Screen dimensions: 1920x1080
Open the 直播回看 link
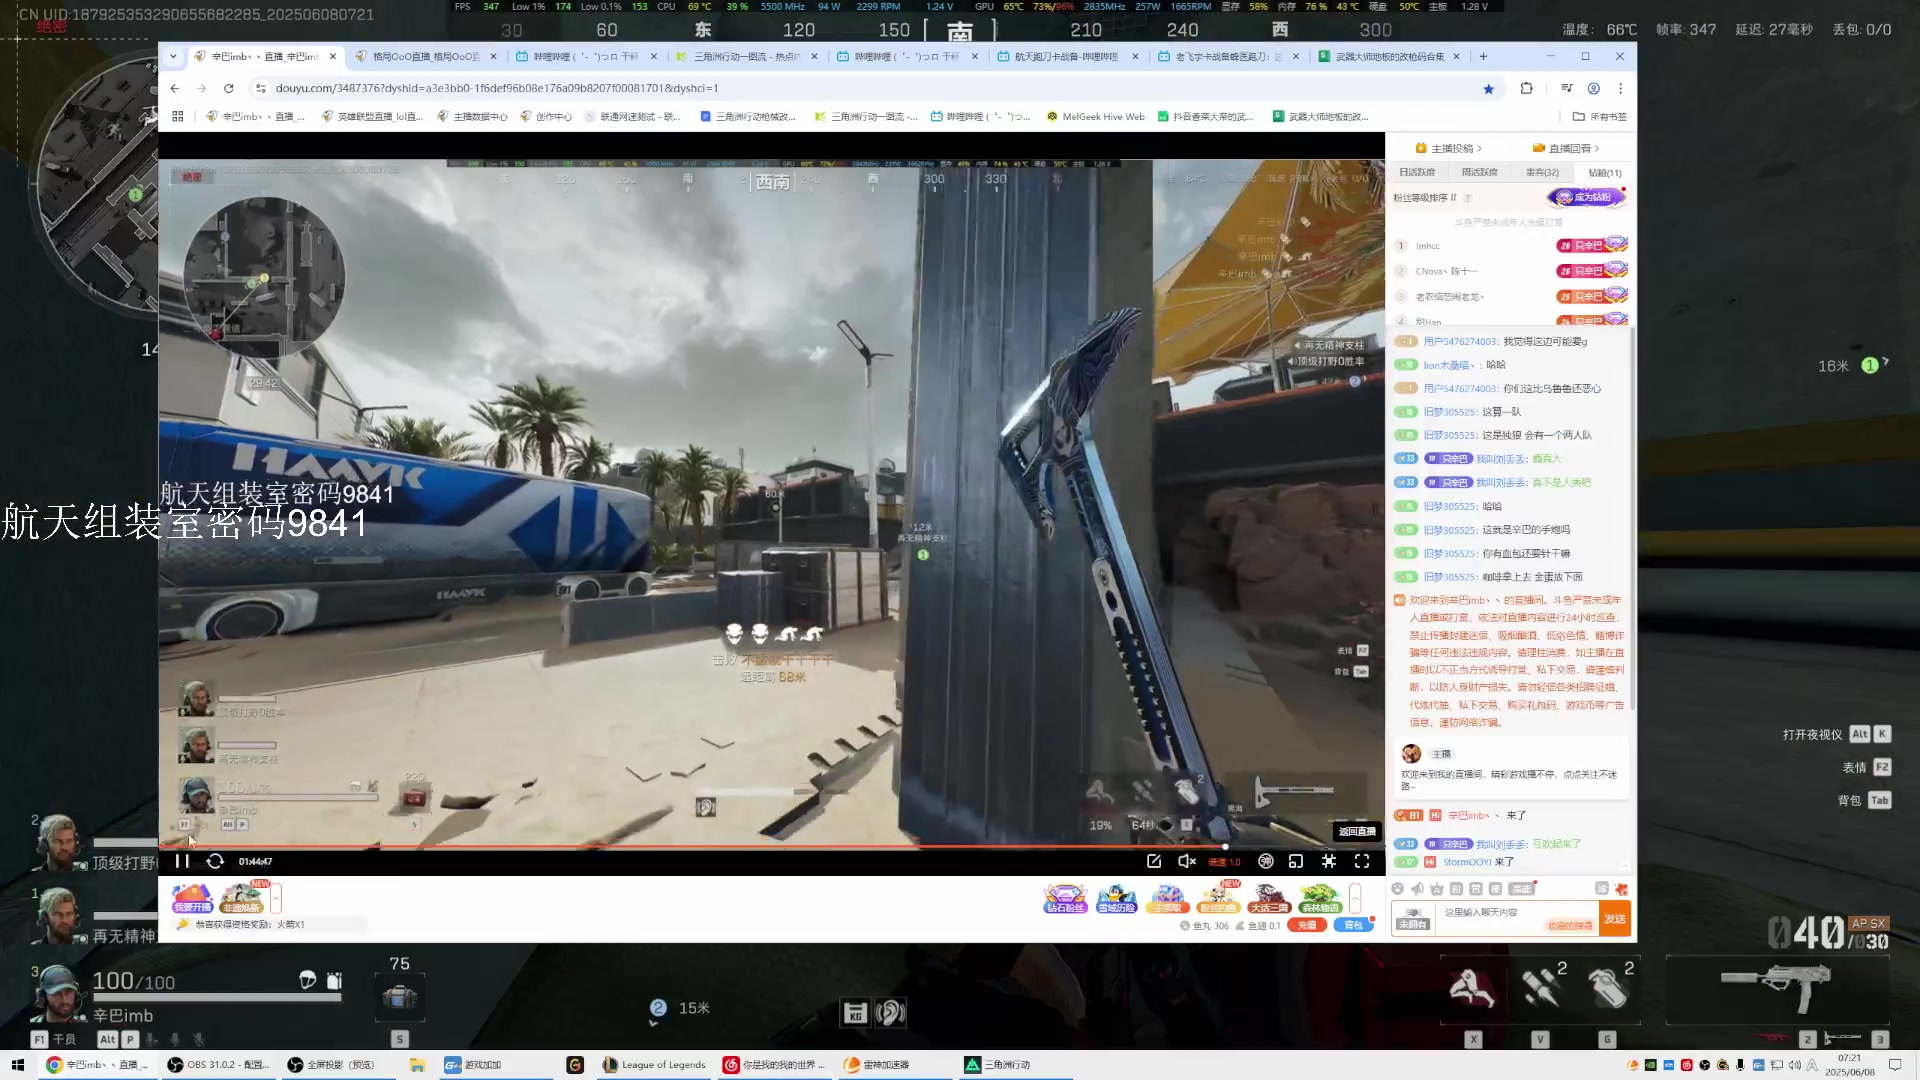tap(1566, 148)
